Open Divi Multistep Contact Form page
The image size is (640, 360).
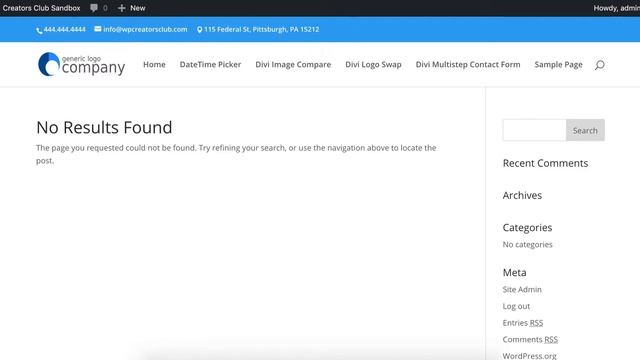click(x=468, y=64)
